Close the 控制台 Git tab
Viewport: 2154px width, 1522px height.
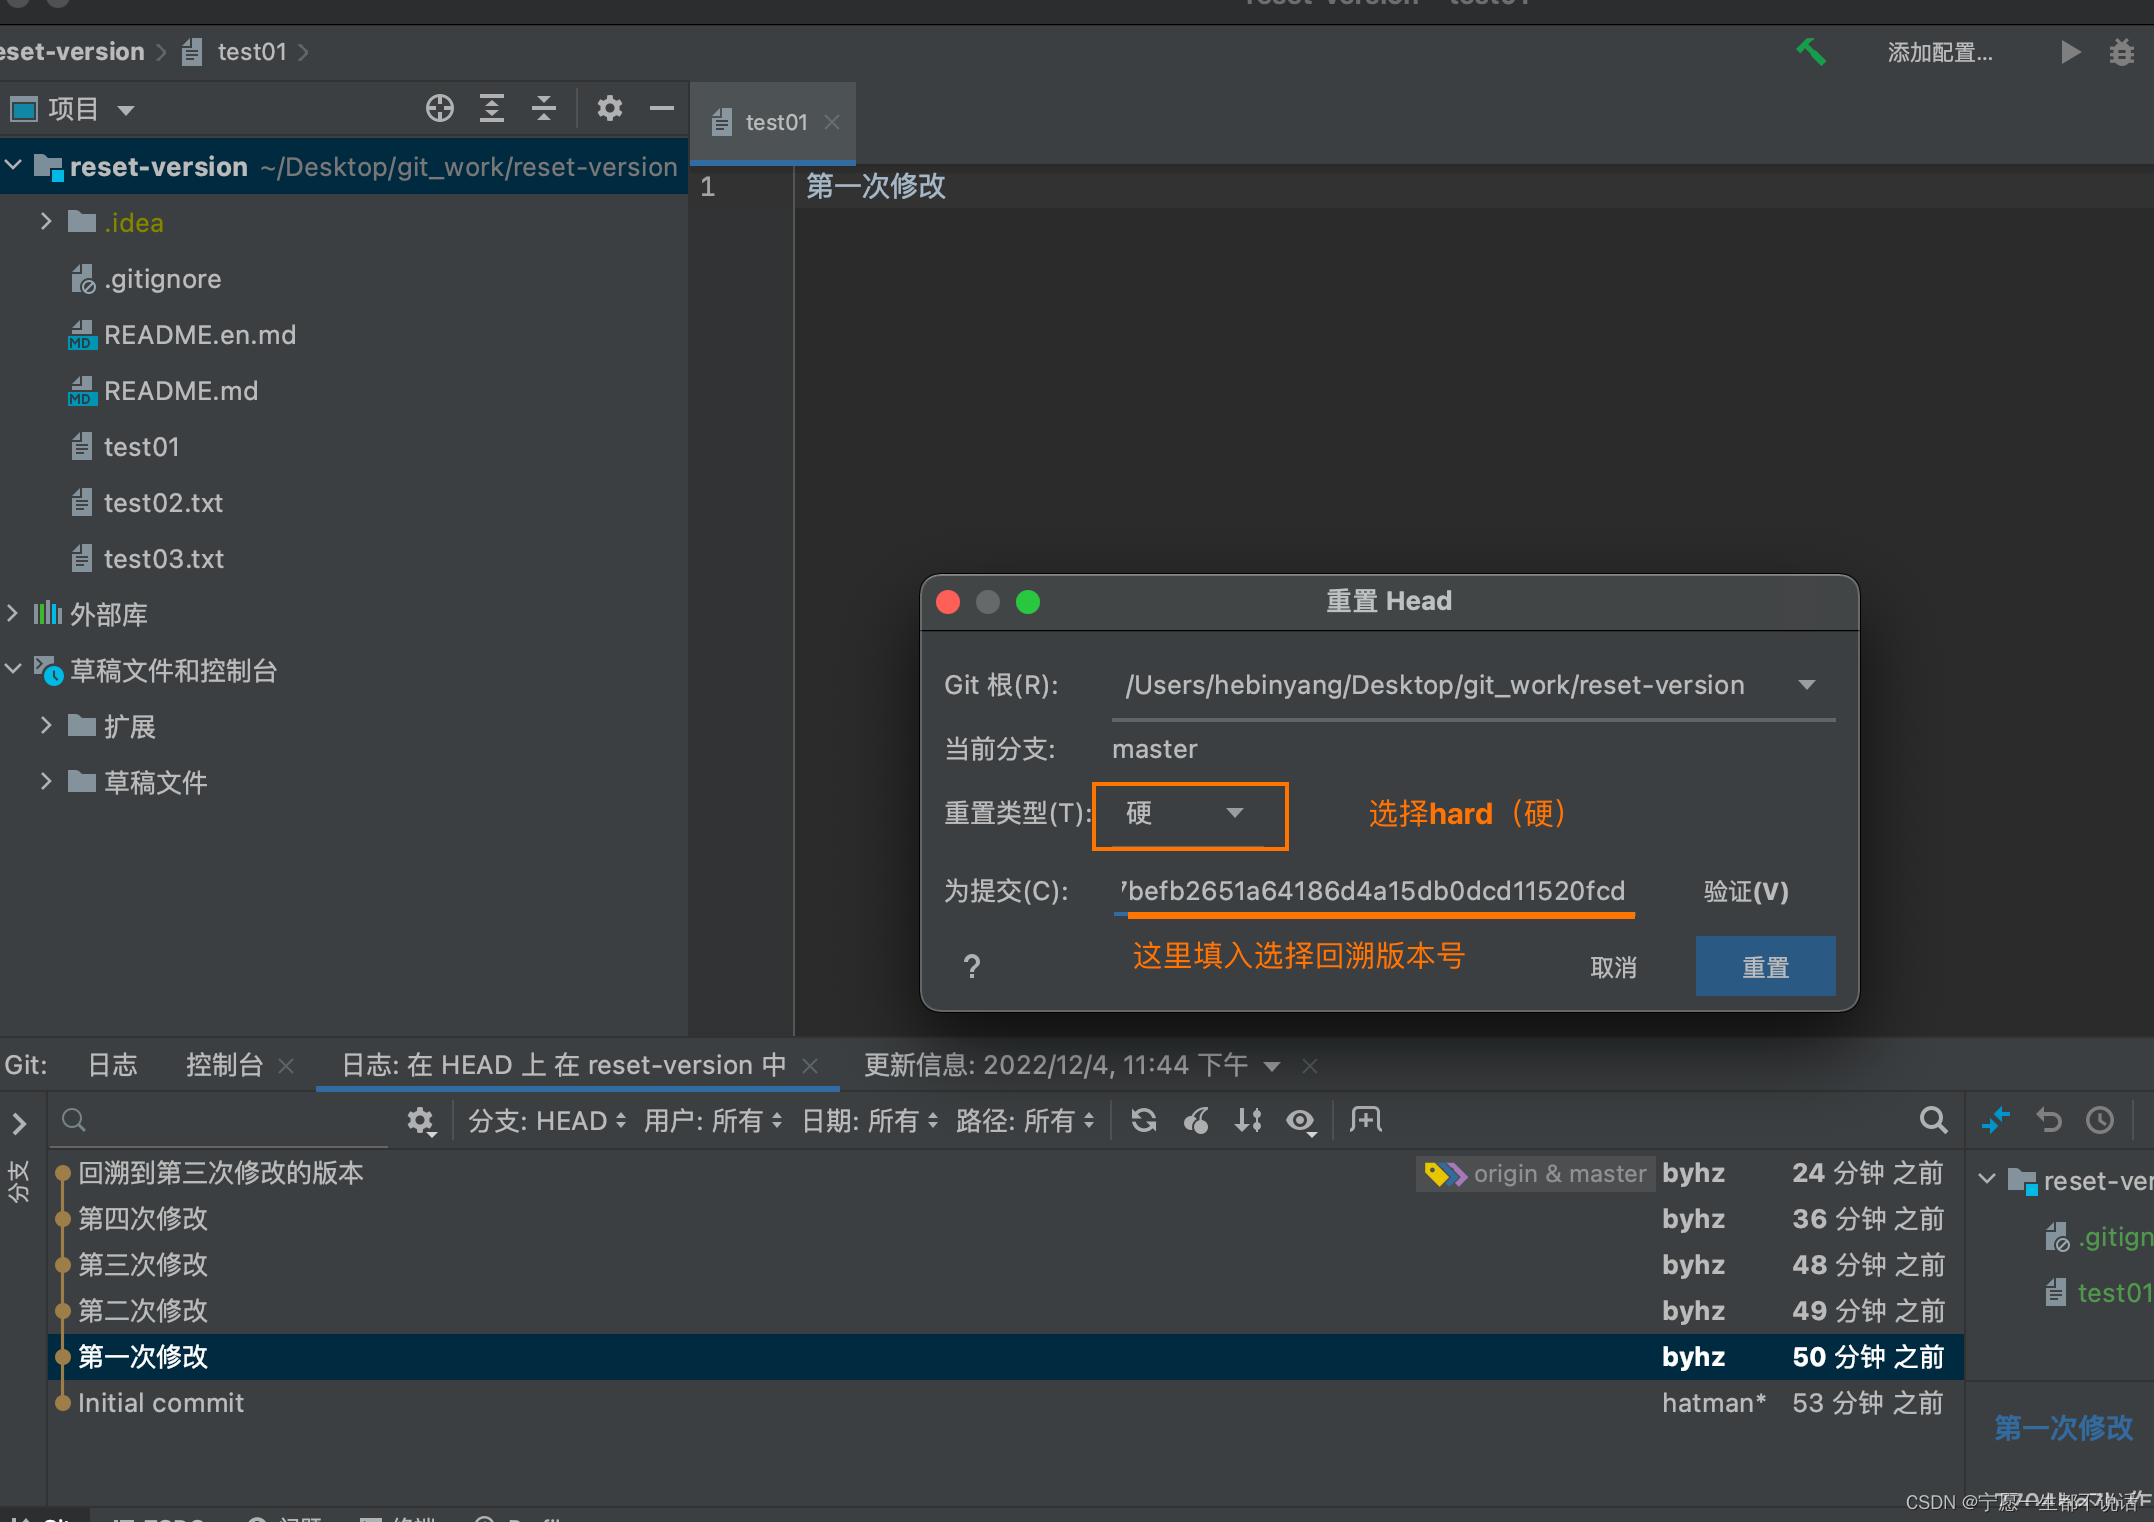pyautogui.click(x=286, y=1066)
